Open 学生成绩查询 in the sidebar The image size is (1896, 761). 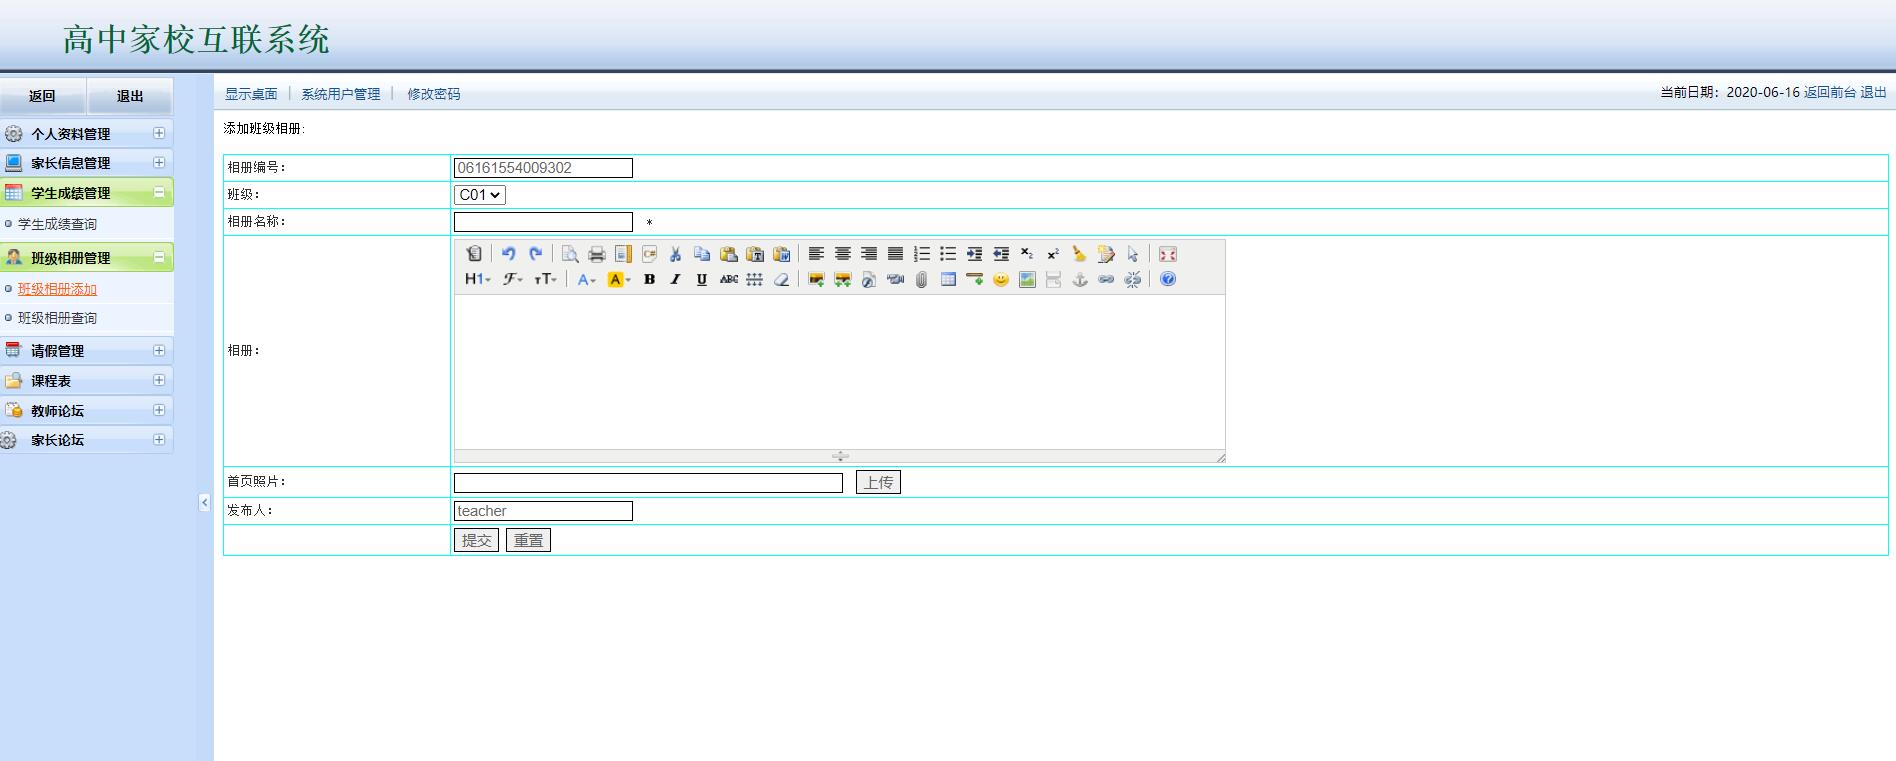57,224
